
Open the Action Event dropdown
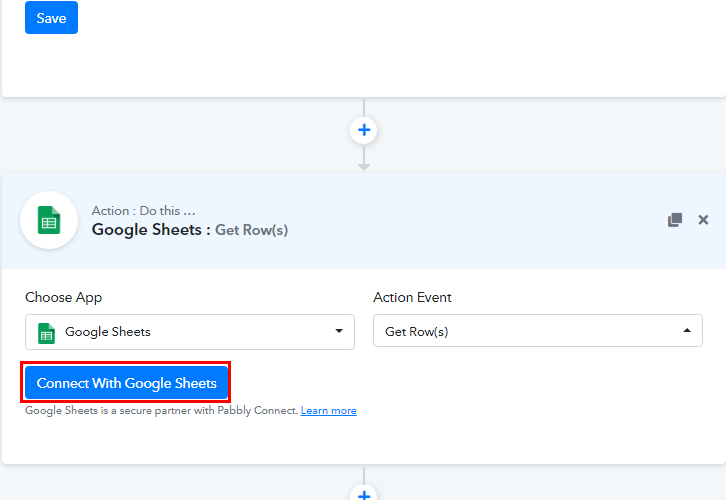click(x=538, y=331)
